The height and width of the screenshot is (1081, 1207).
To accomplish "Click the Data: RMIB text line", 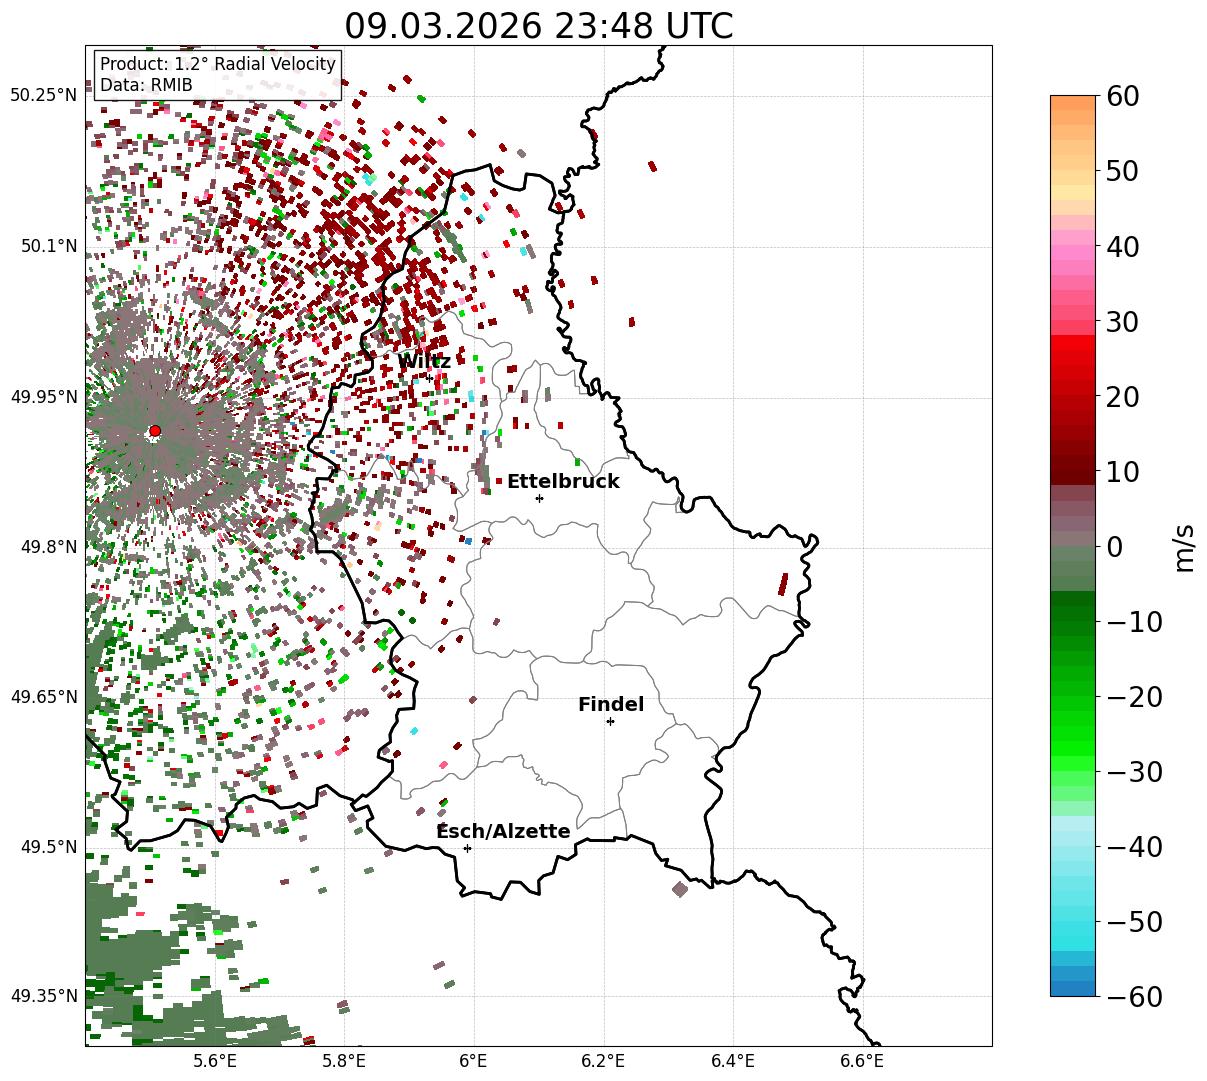I will (x=146, y=85).
